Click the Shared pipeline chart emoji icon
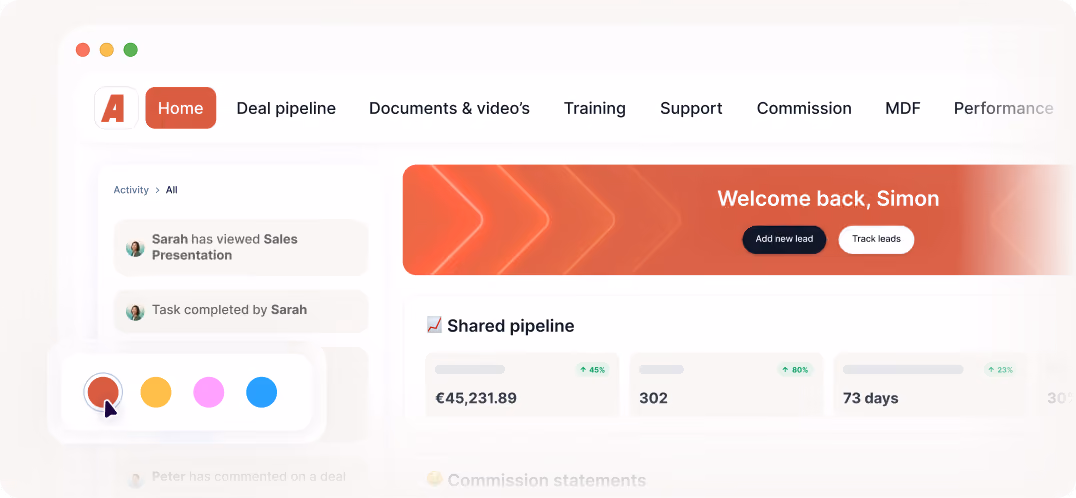This screenshot has height=498, width=1076. tap(434, 325)
